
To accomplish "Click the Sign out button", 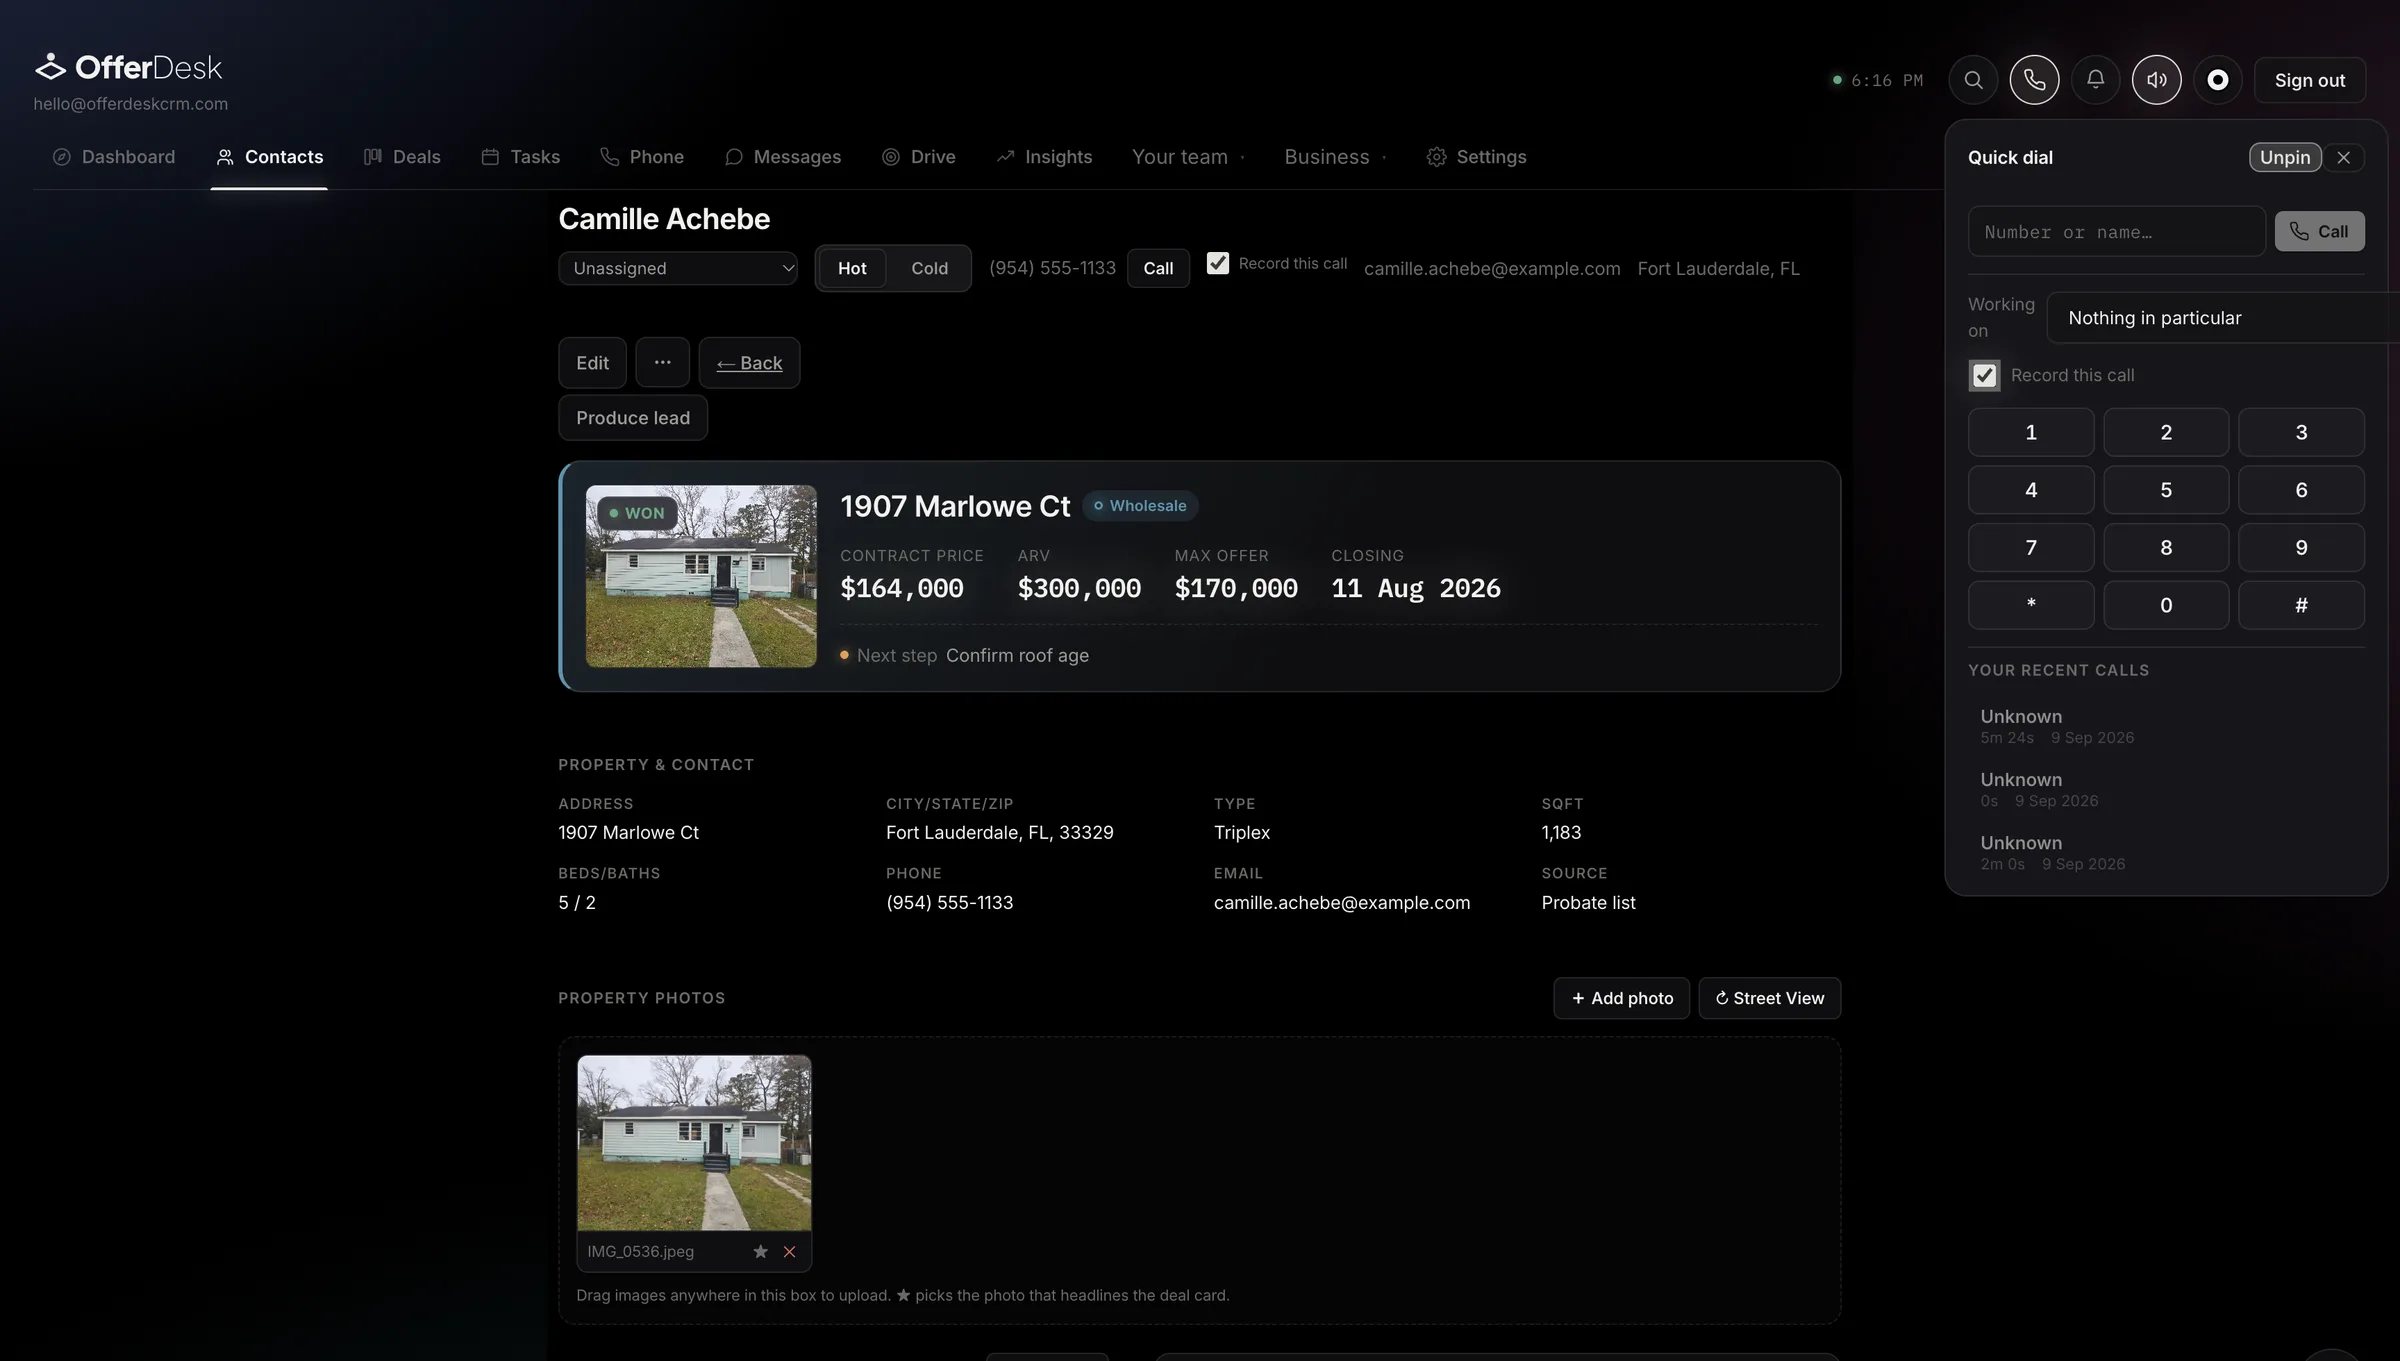I will (2310, 80).
